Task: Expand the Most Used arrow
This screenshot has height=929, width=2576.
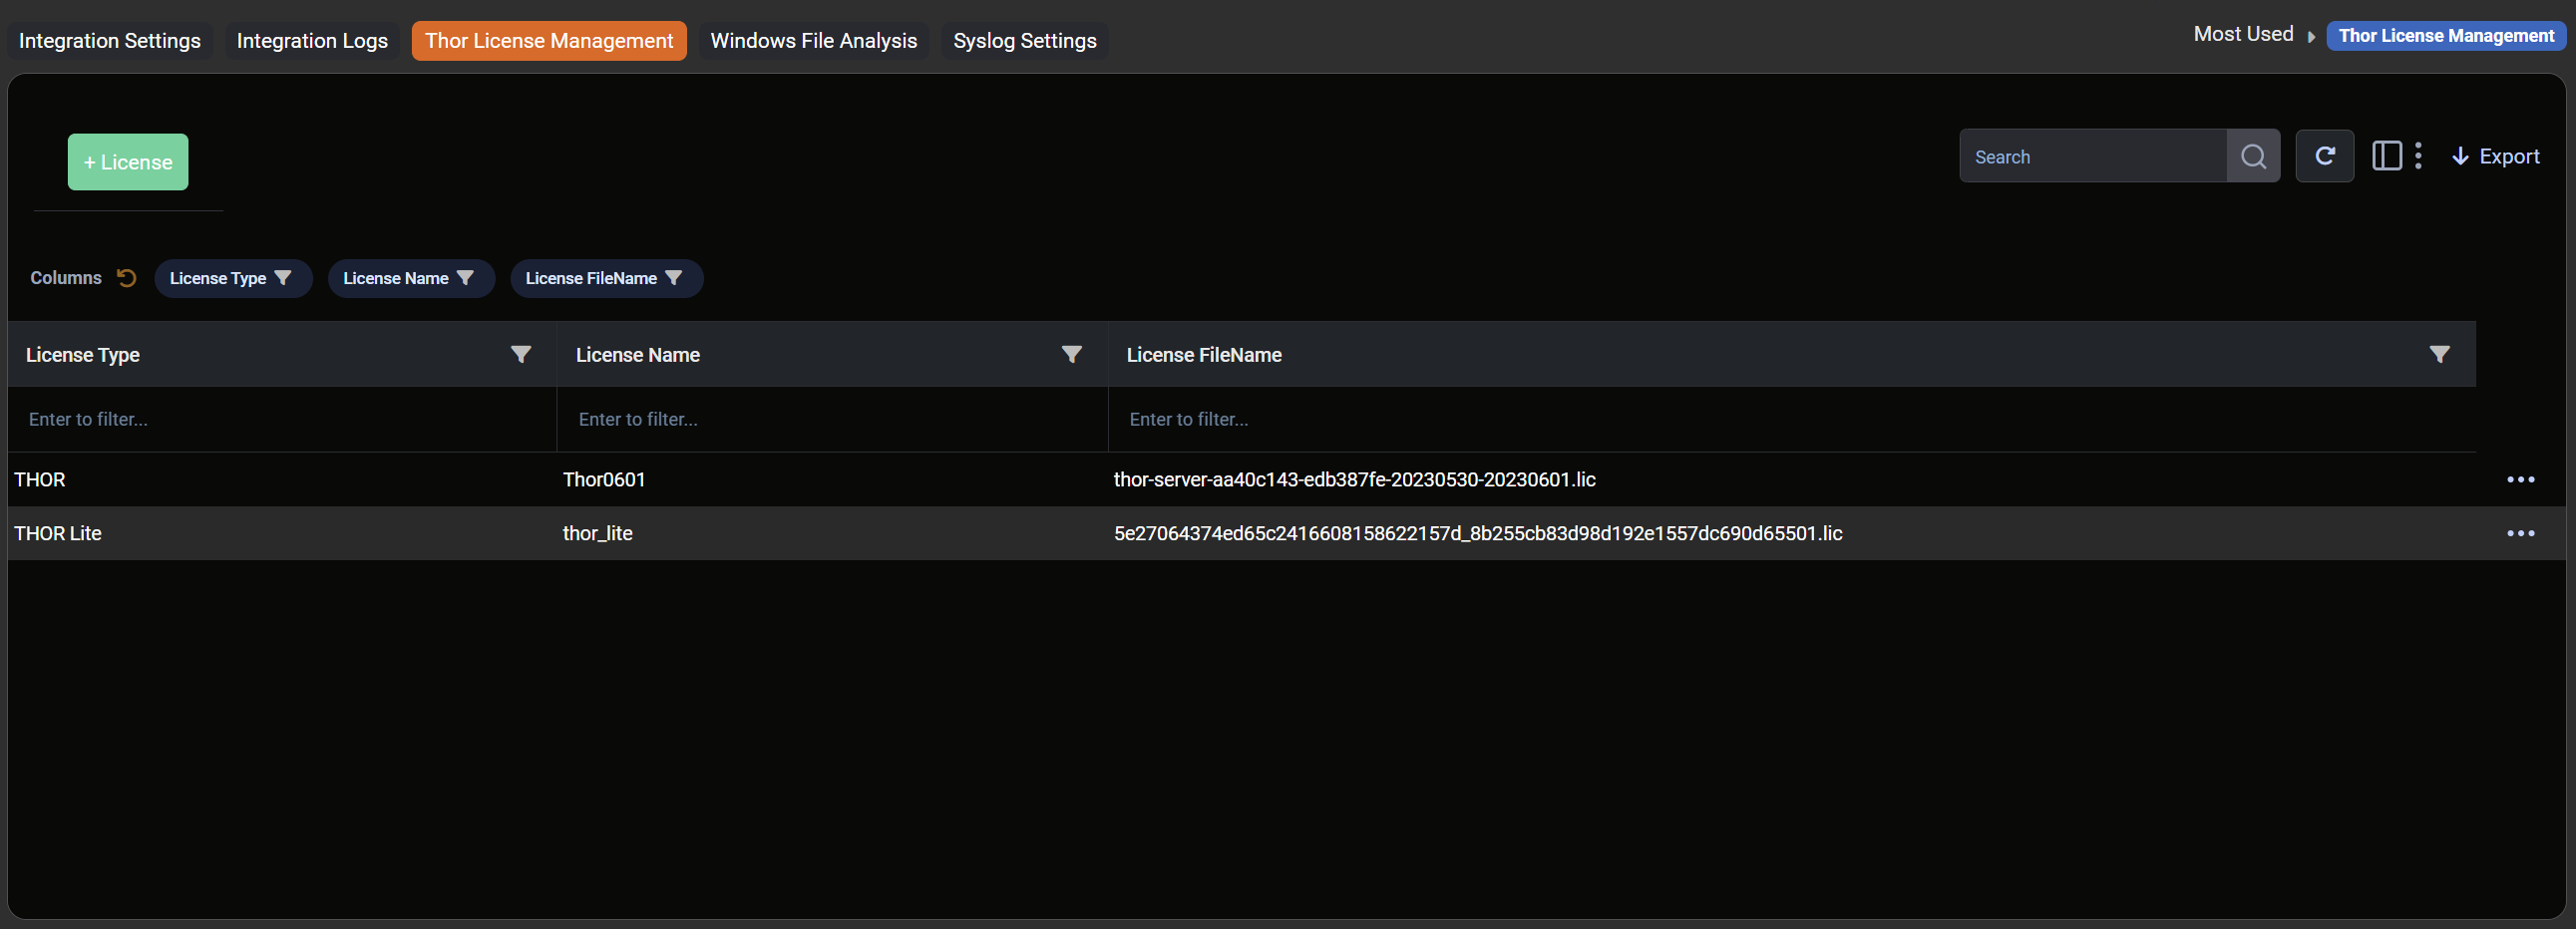Action: pyautogui.click(x=2311, y=36)
